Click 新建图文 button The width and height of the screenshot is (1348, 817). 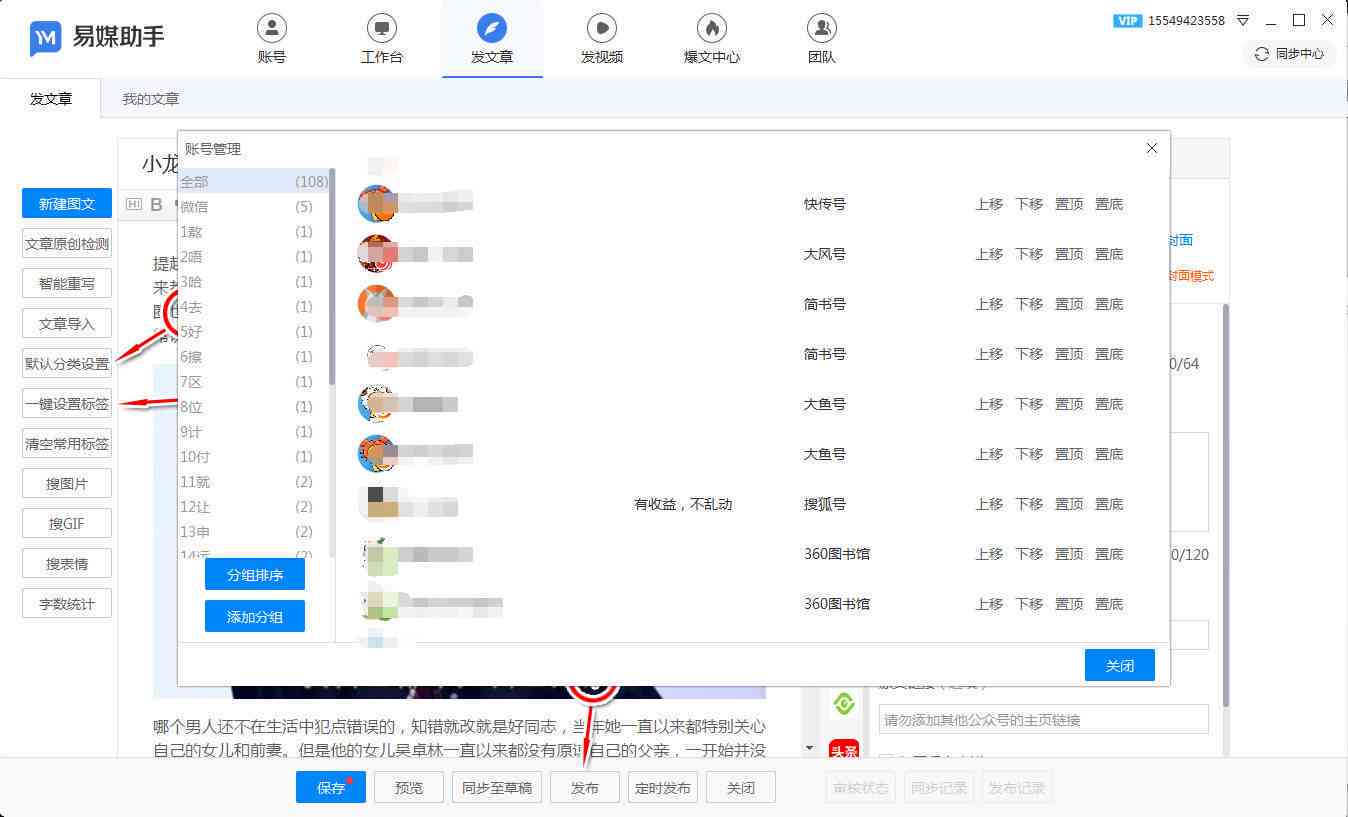click(x=67, y=203)
